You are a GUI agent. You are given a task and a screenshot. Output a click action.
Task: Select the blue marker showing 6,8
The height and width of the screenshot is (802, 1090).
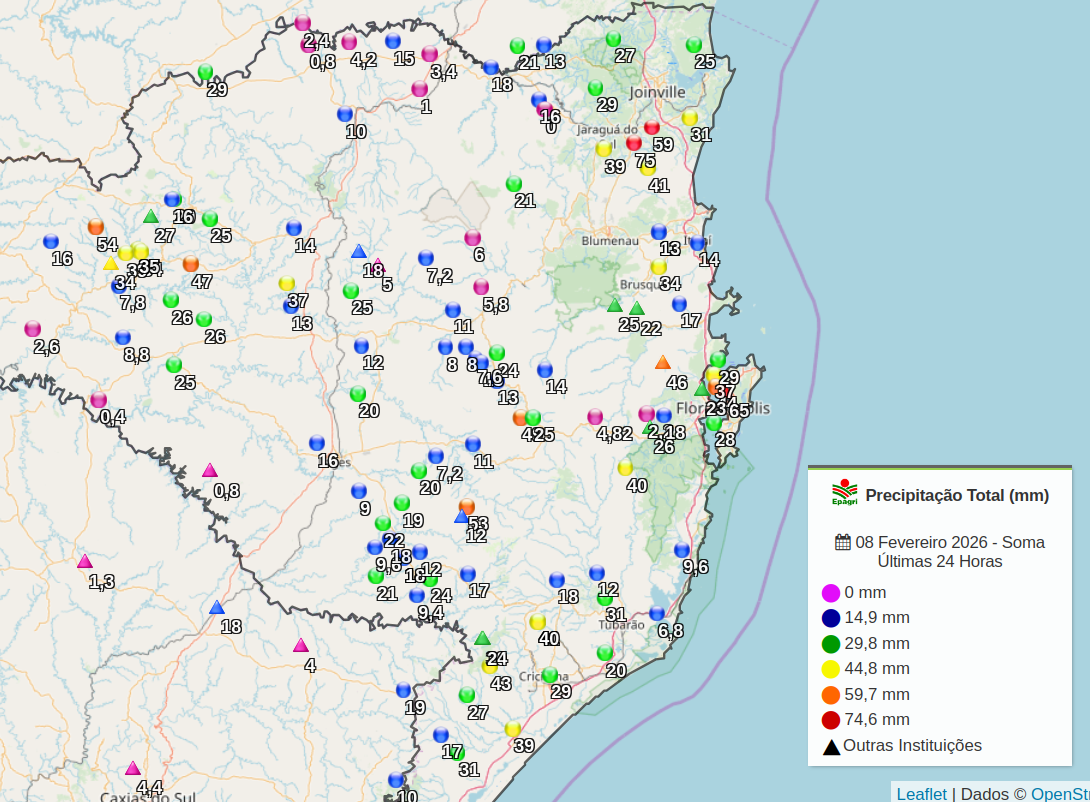tap(657, 613)
